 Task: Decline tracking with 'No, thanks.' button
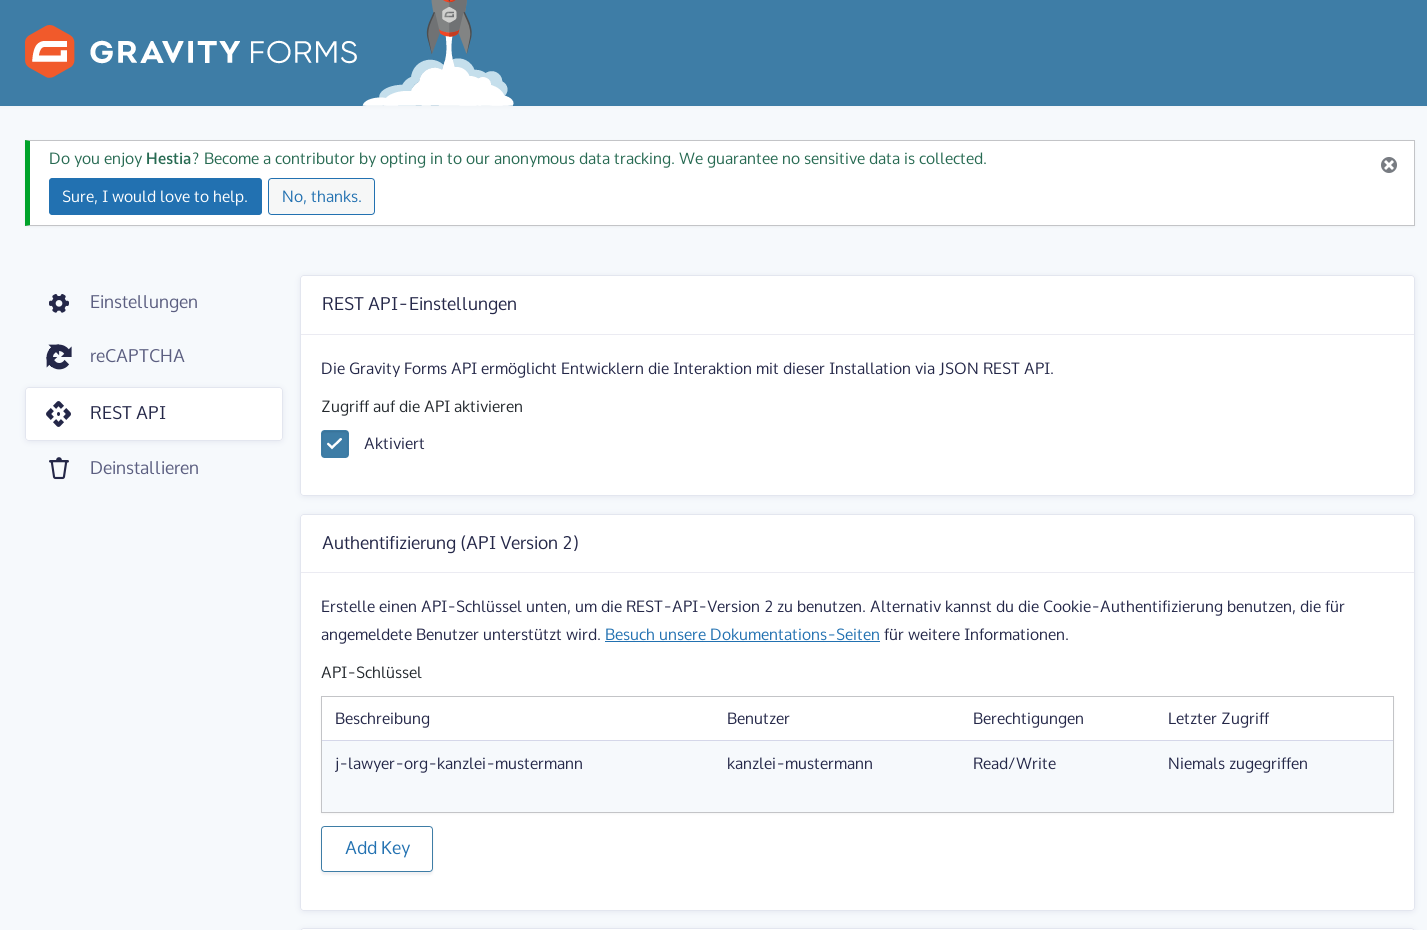(x=321, y=197)
